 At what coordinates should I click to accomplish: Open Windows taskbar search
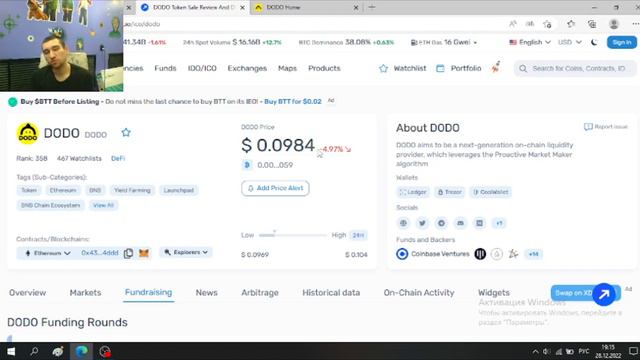pos(34,351)
